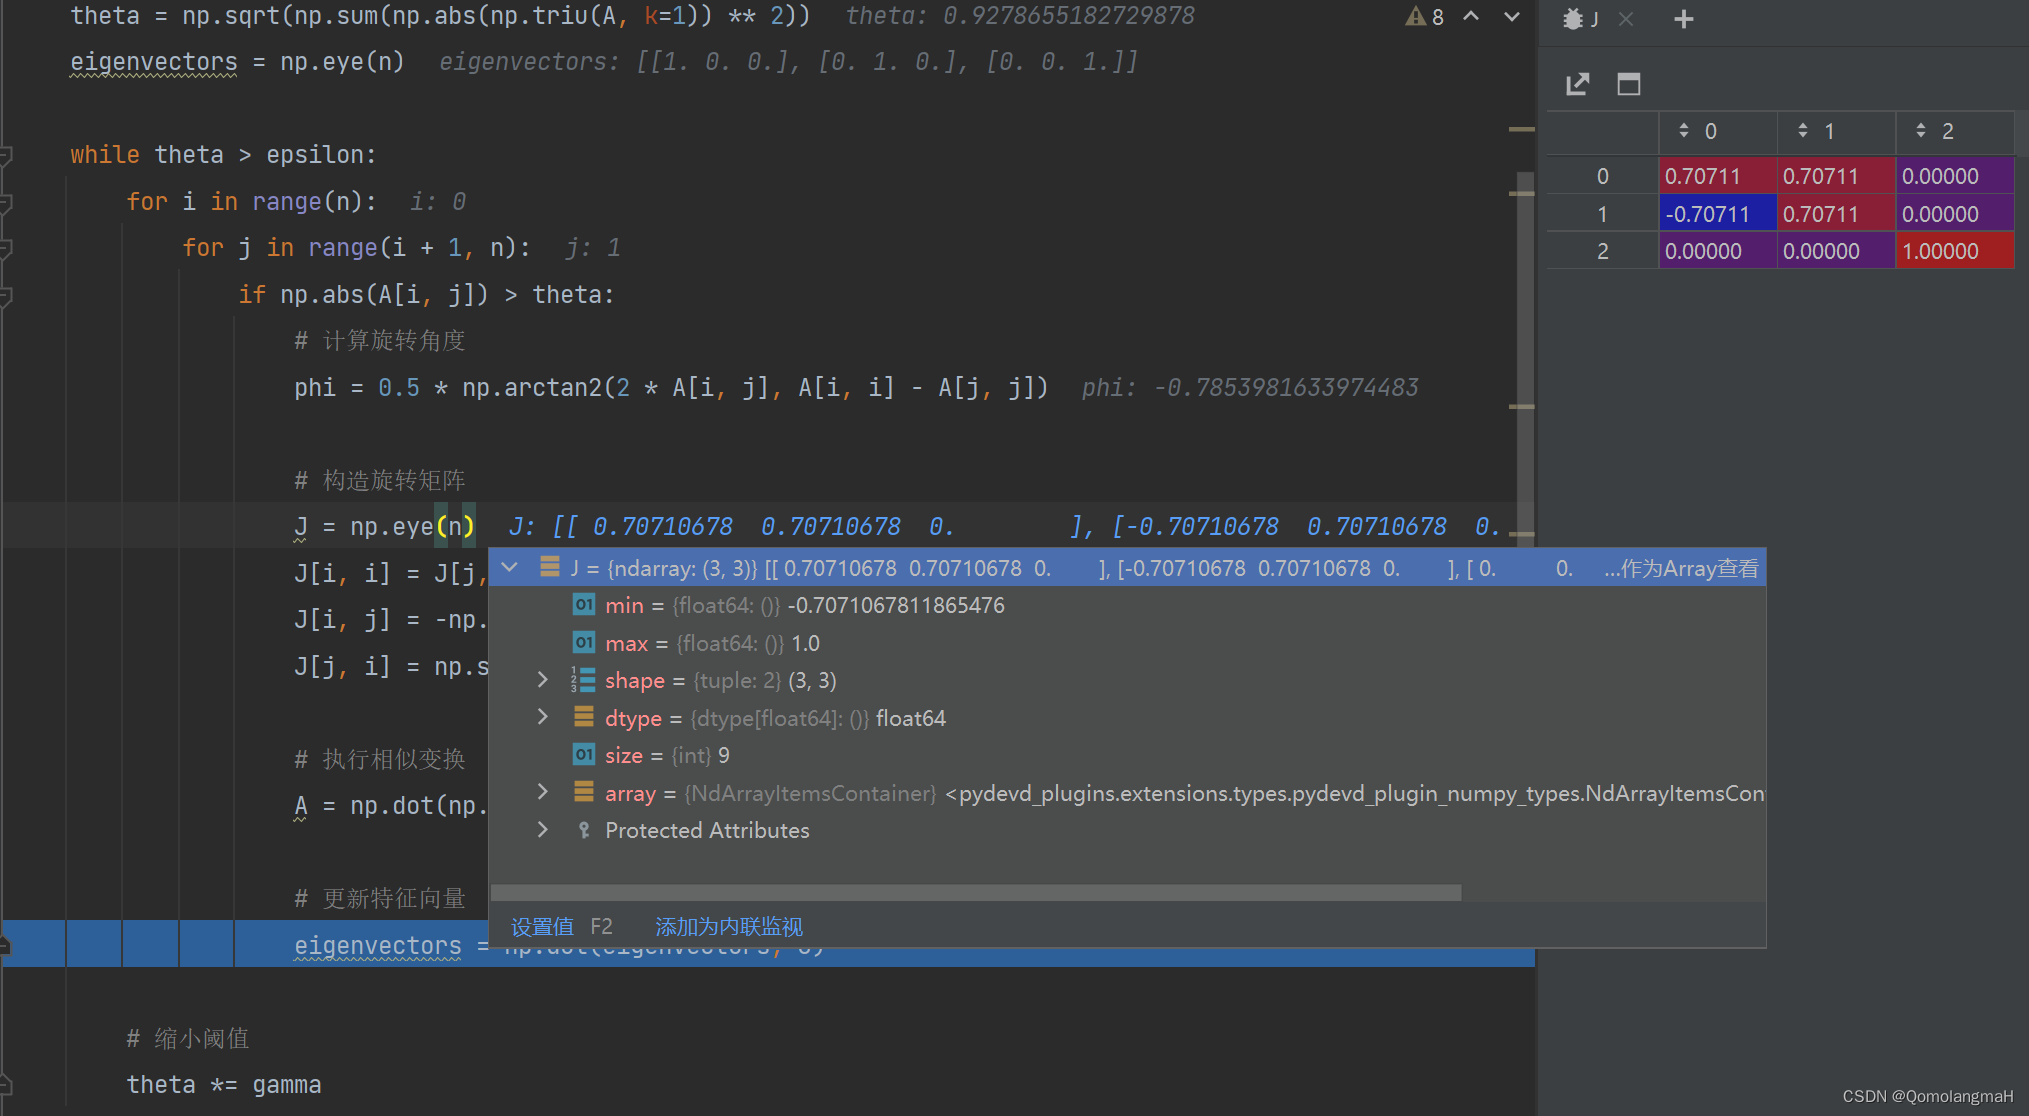This screenshot has width=2029, height=1116.
Task: Click the 作为Array查看 link
Action: point(1689,569)
